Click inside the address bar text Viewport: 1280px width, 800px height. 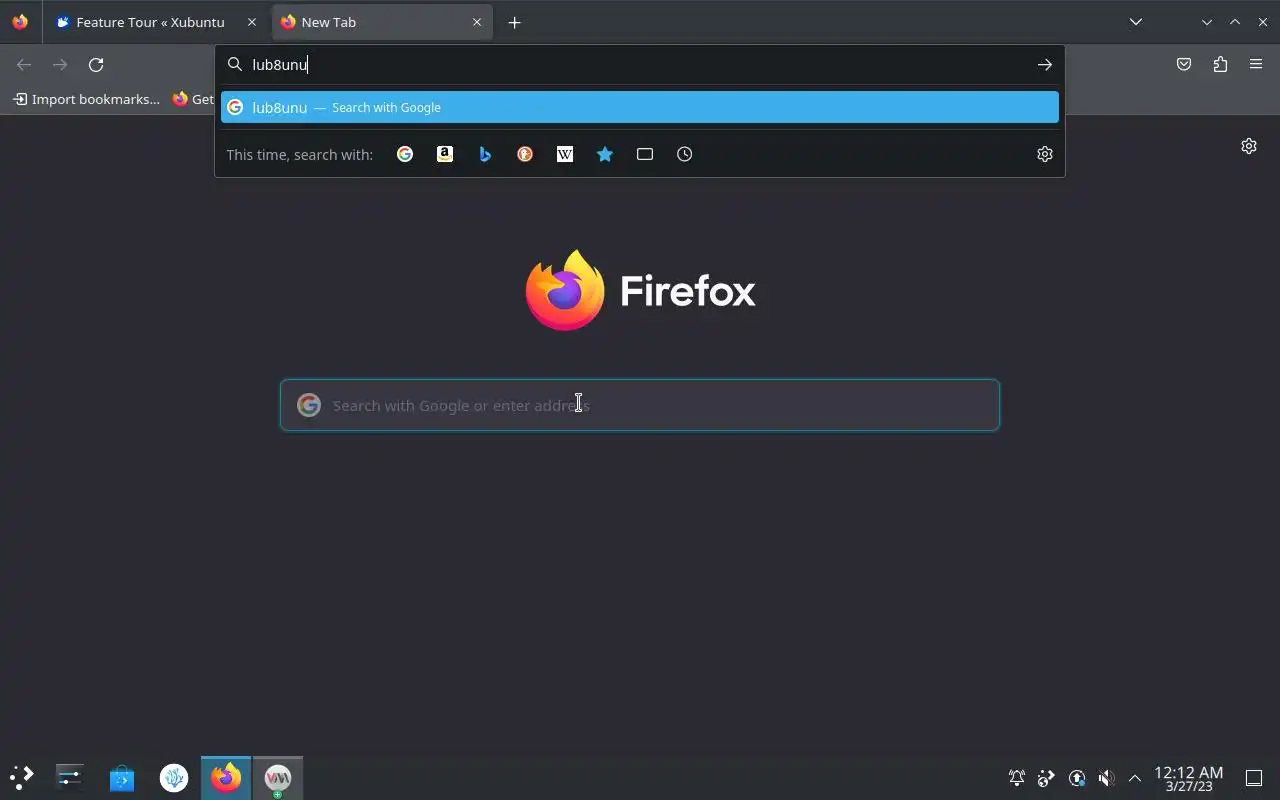tap(640, 65)
